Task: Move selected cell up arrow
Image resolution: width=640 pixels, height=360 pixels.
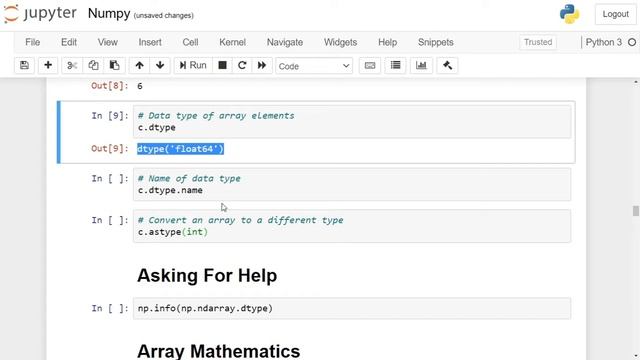Action: pyautogui.click(x=139, y=65)
